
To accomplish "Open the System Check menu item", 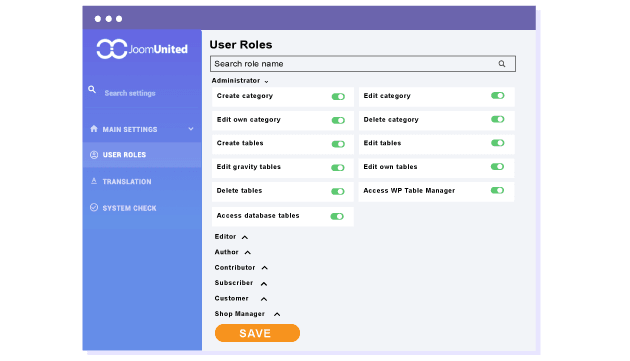I will 142,208.
